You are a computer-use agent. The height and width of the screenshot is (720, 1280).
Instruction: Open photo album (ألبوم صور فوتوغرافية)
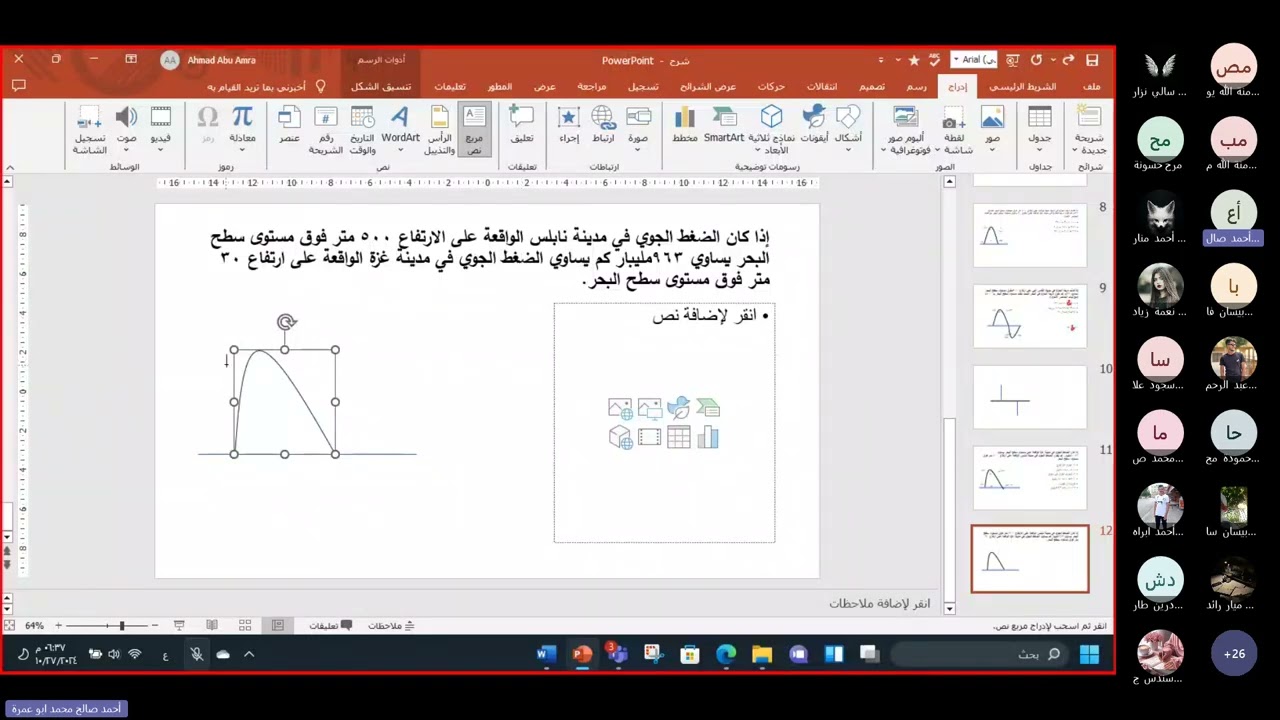[x=906, y=130]
